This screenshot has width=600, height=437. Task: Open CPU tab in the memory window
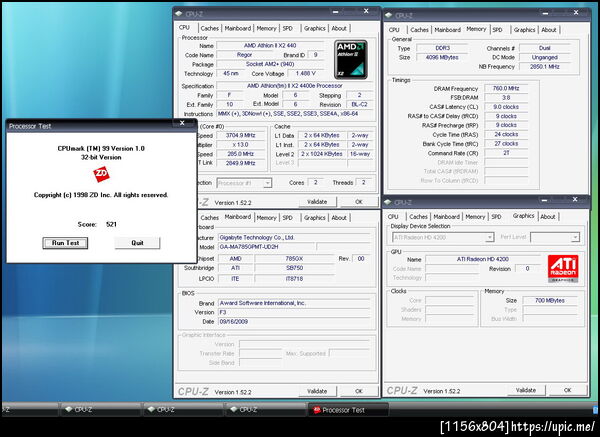click(x=394, y=30)
